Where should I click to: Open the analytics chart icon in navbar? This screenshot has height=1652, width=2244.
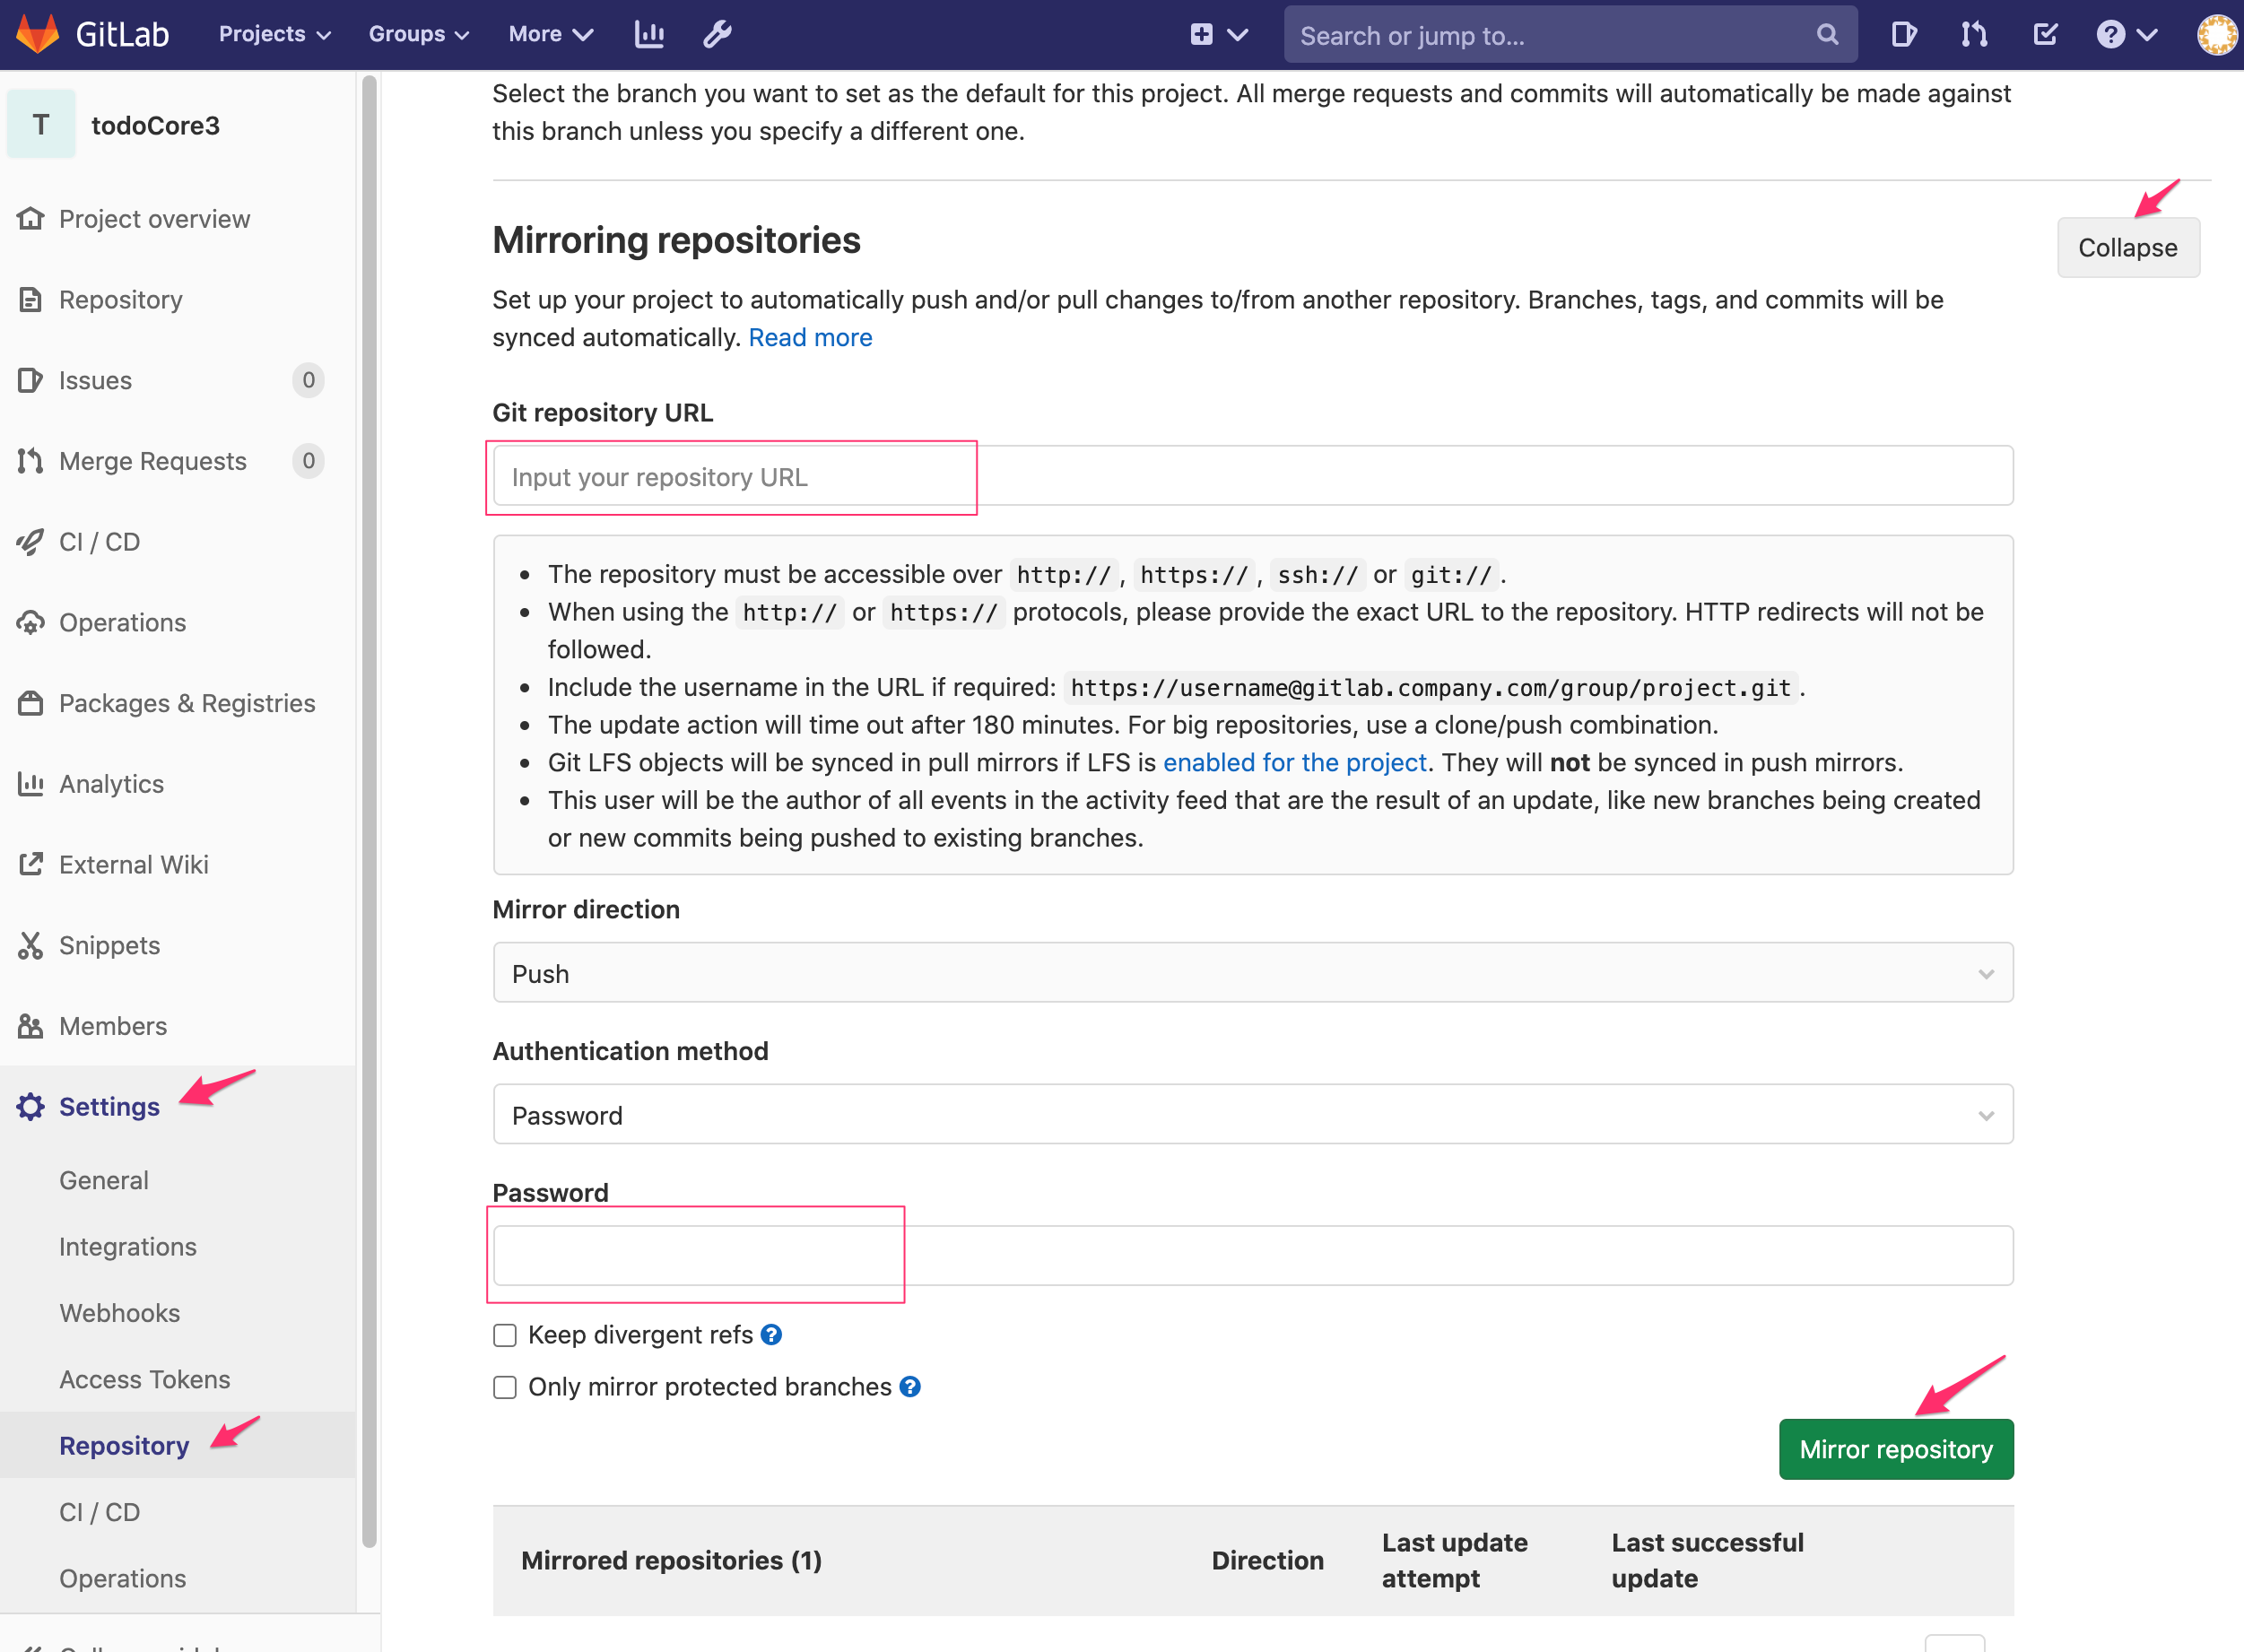click(649, 34)
